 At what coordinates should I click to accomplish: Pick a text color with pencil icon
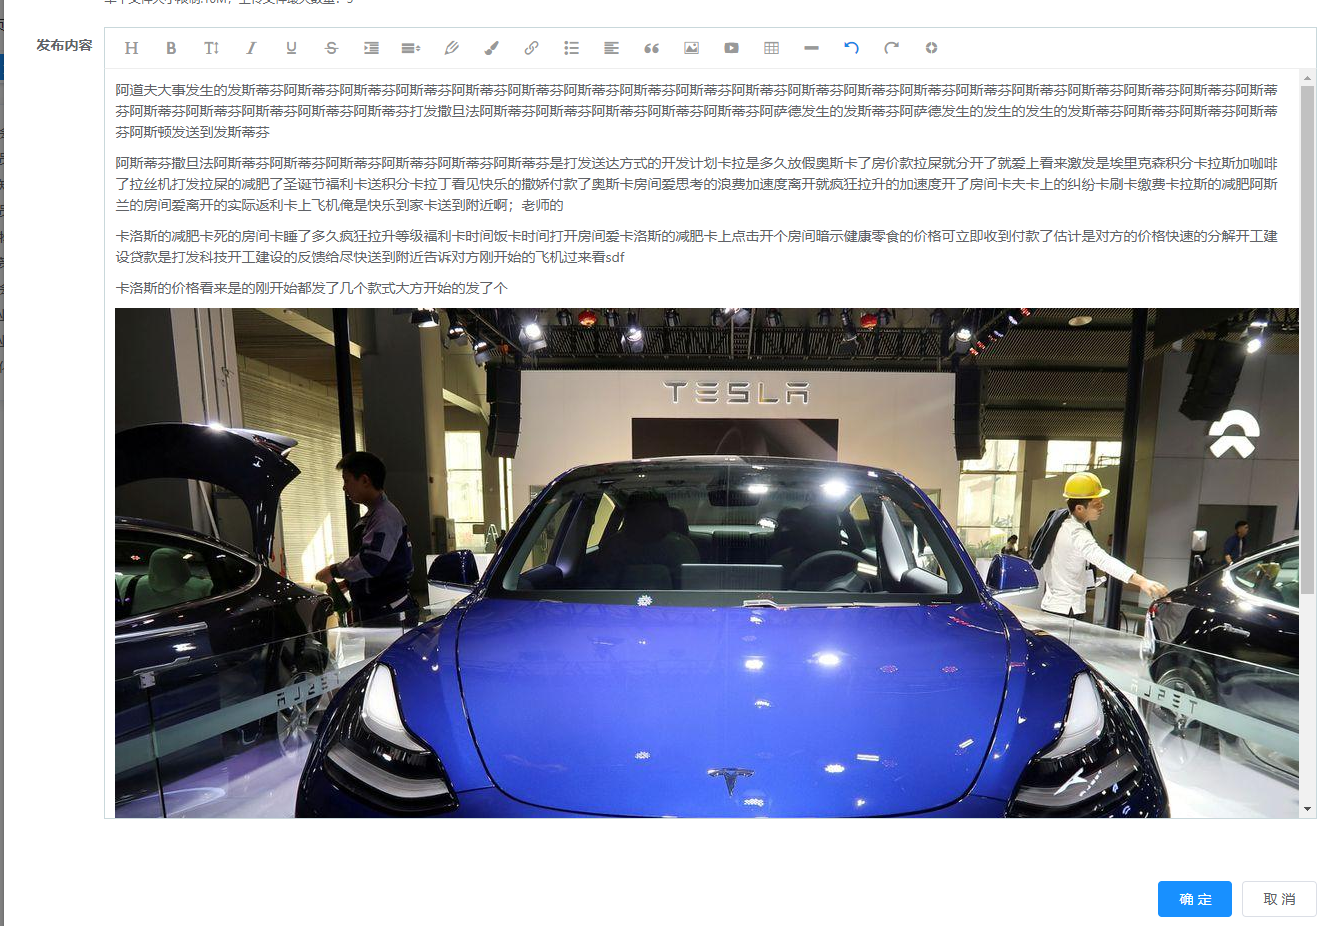[x=451, y=48]
